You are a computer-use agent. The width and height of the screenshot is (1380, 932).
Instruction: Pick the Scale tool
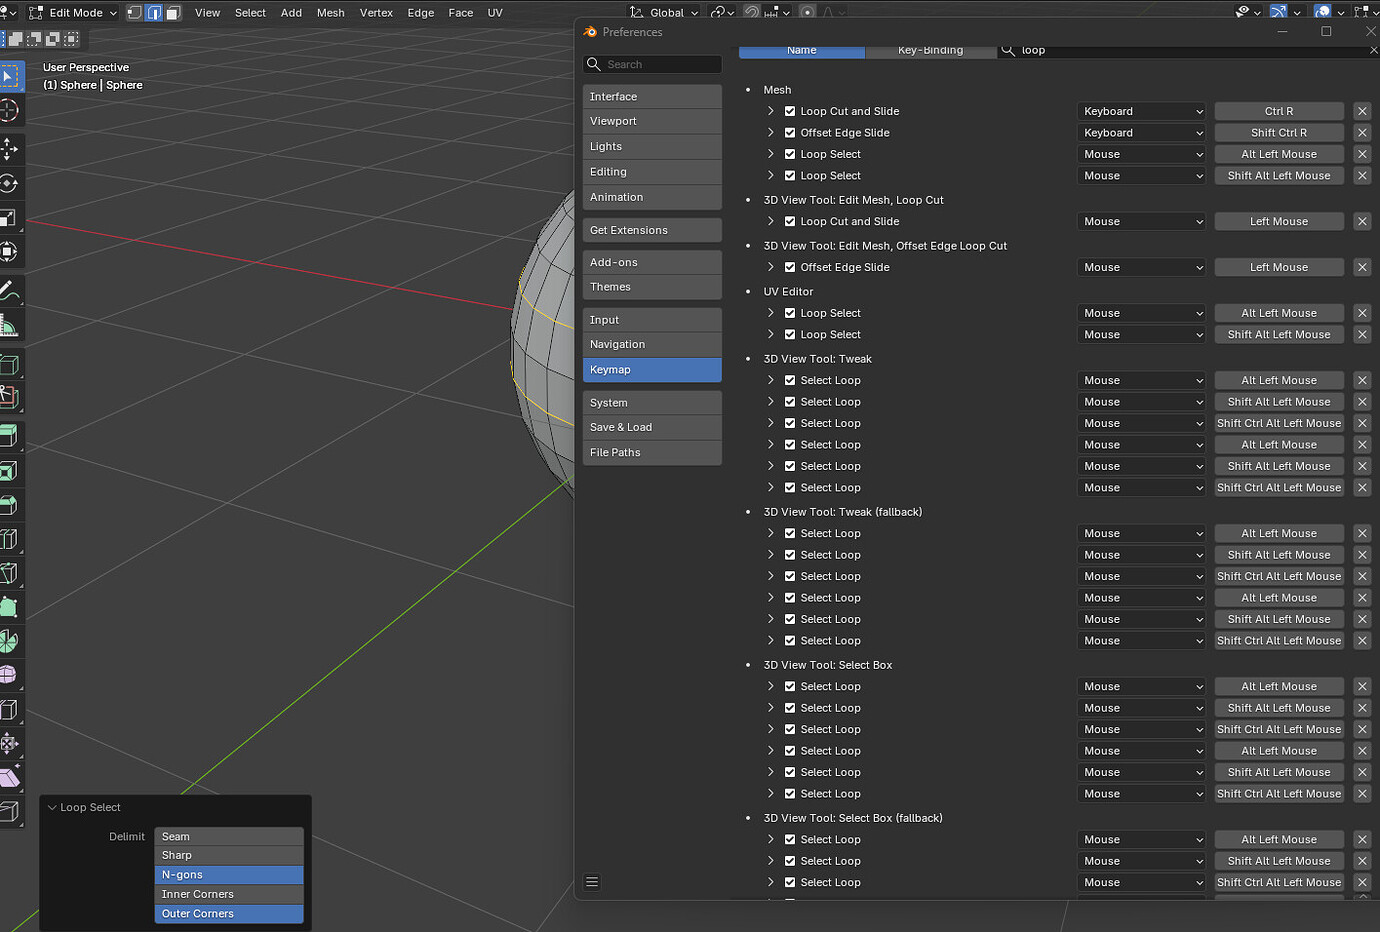pos(10,218)
